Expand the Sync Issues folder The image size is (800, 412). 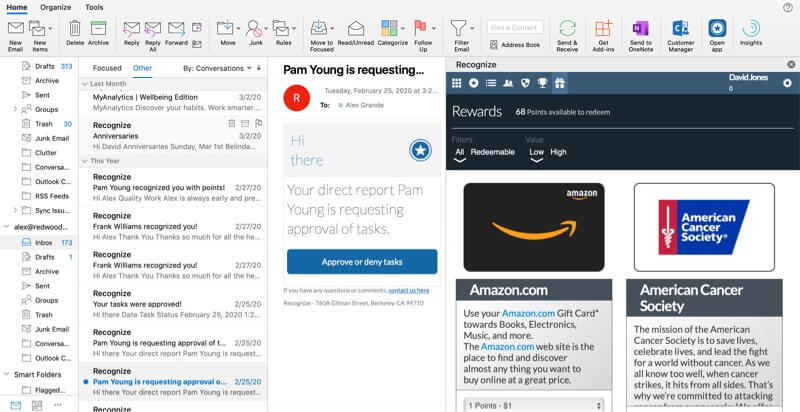tap(15, 210)
